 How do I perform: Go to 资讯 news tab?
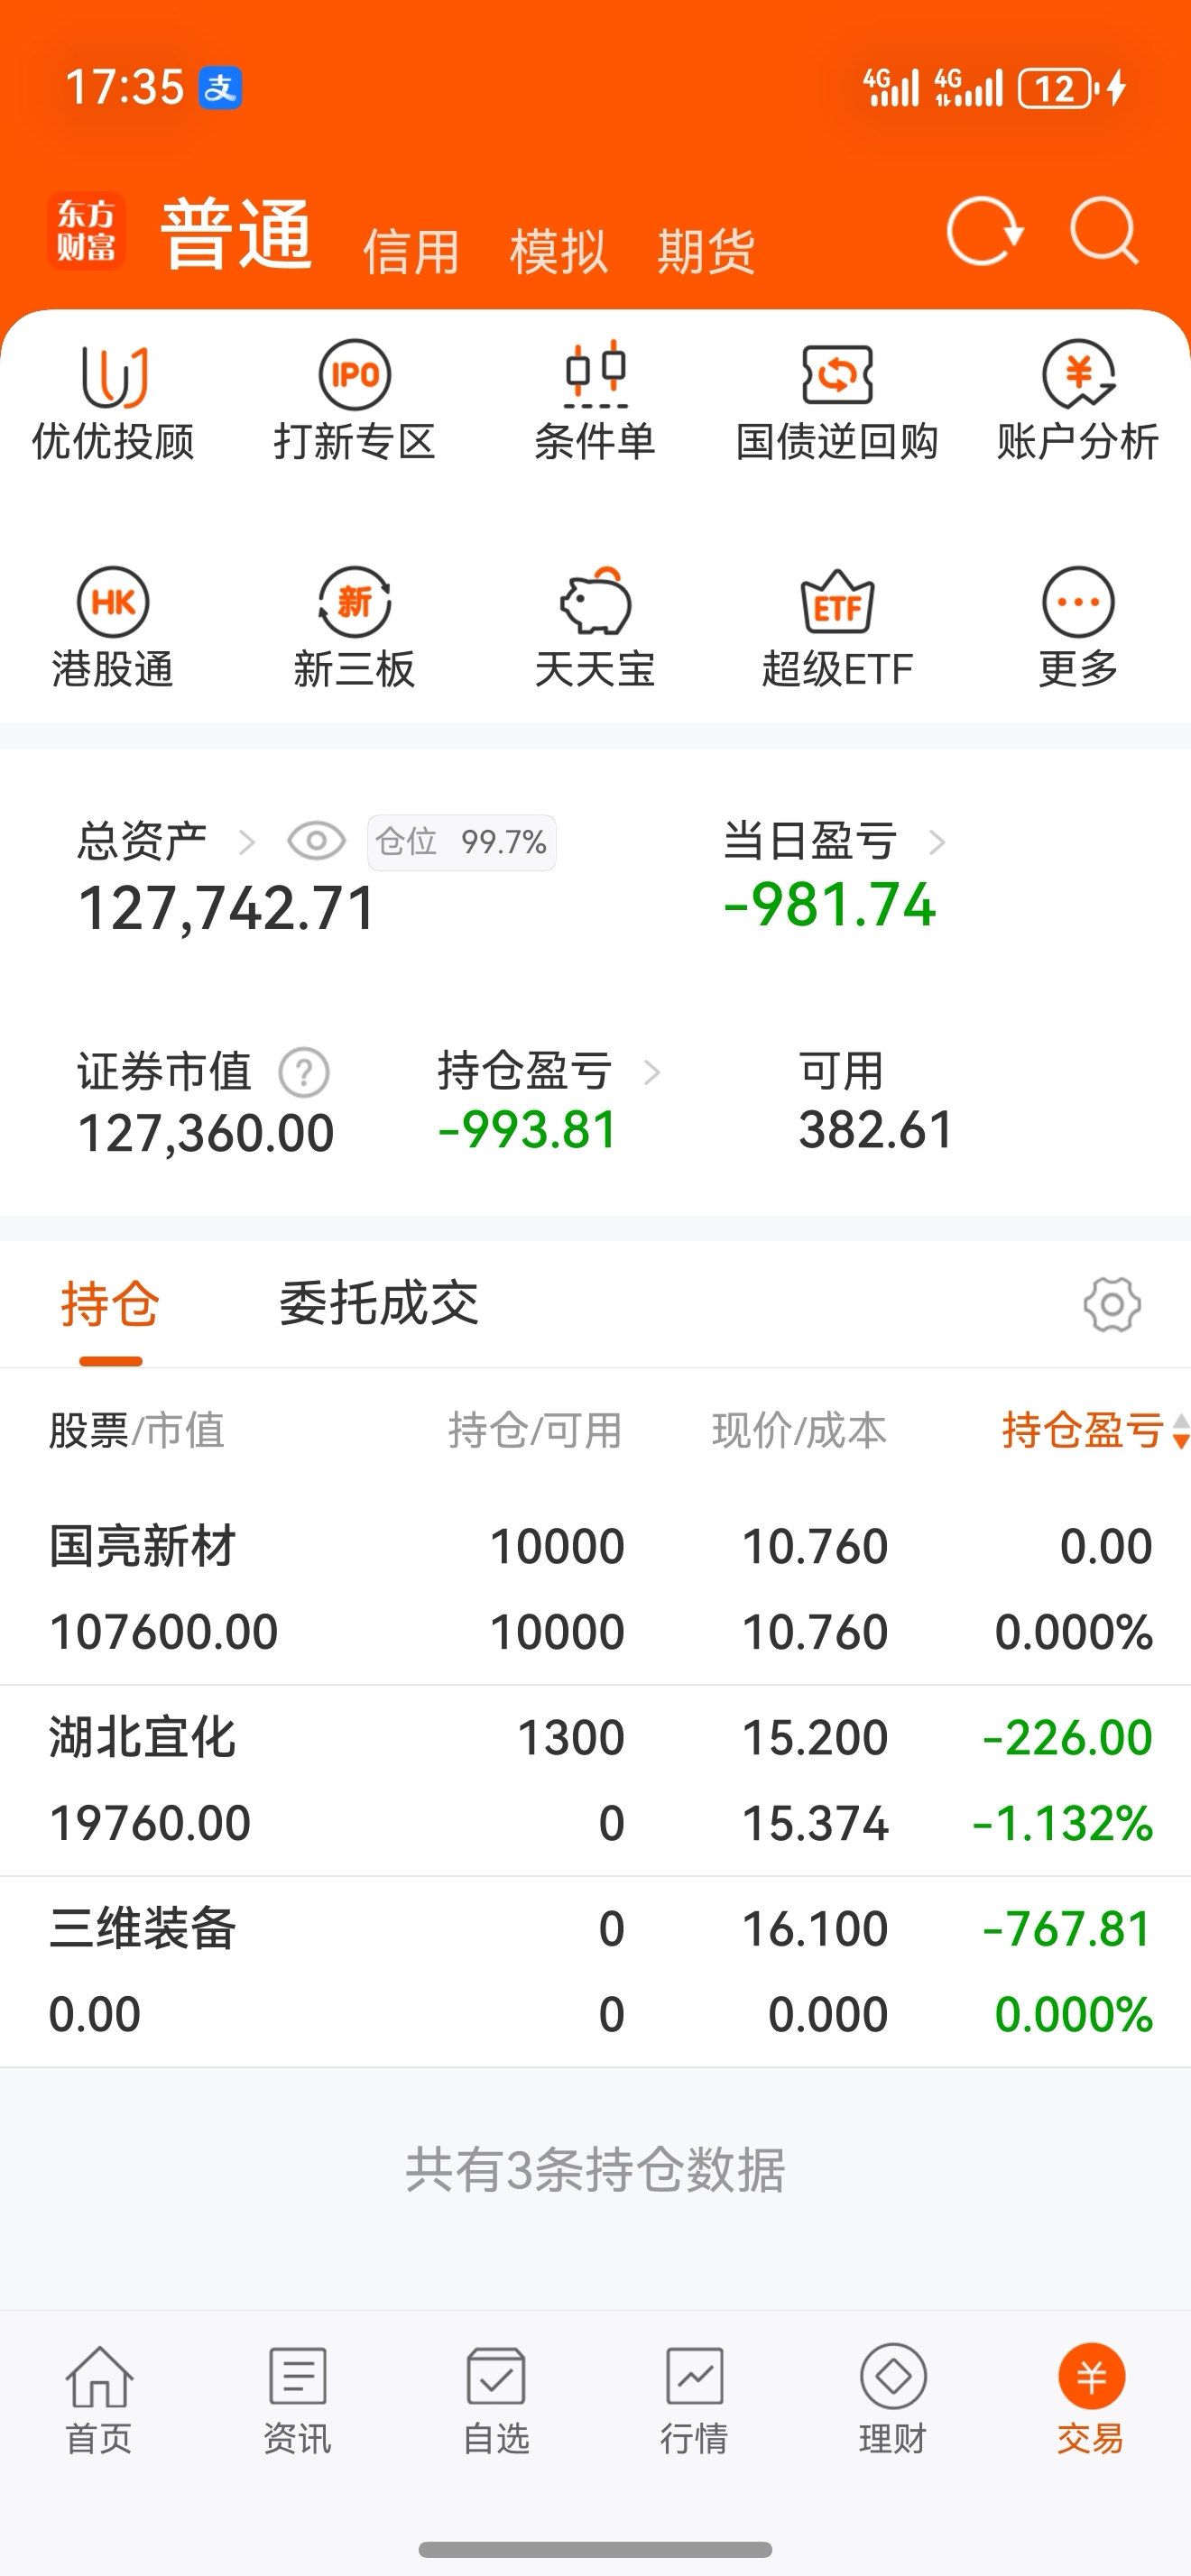tap(297, 2401)
